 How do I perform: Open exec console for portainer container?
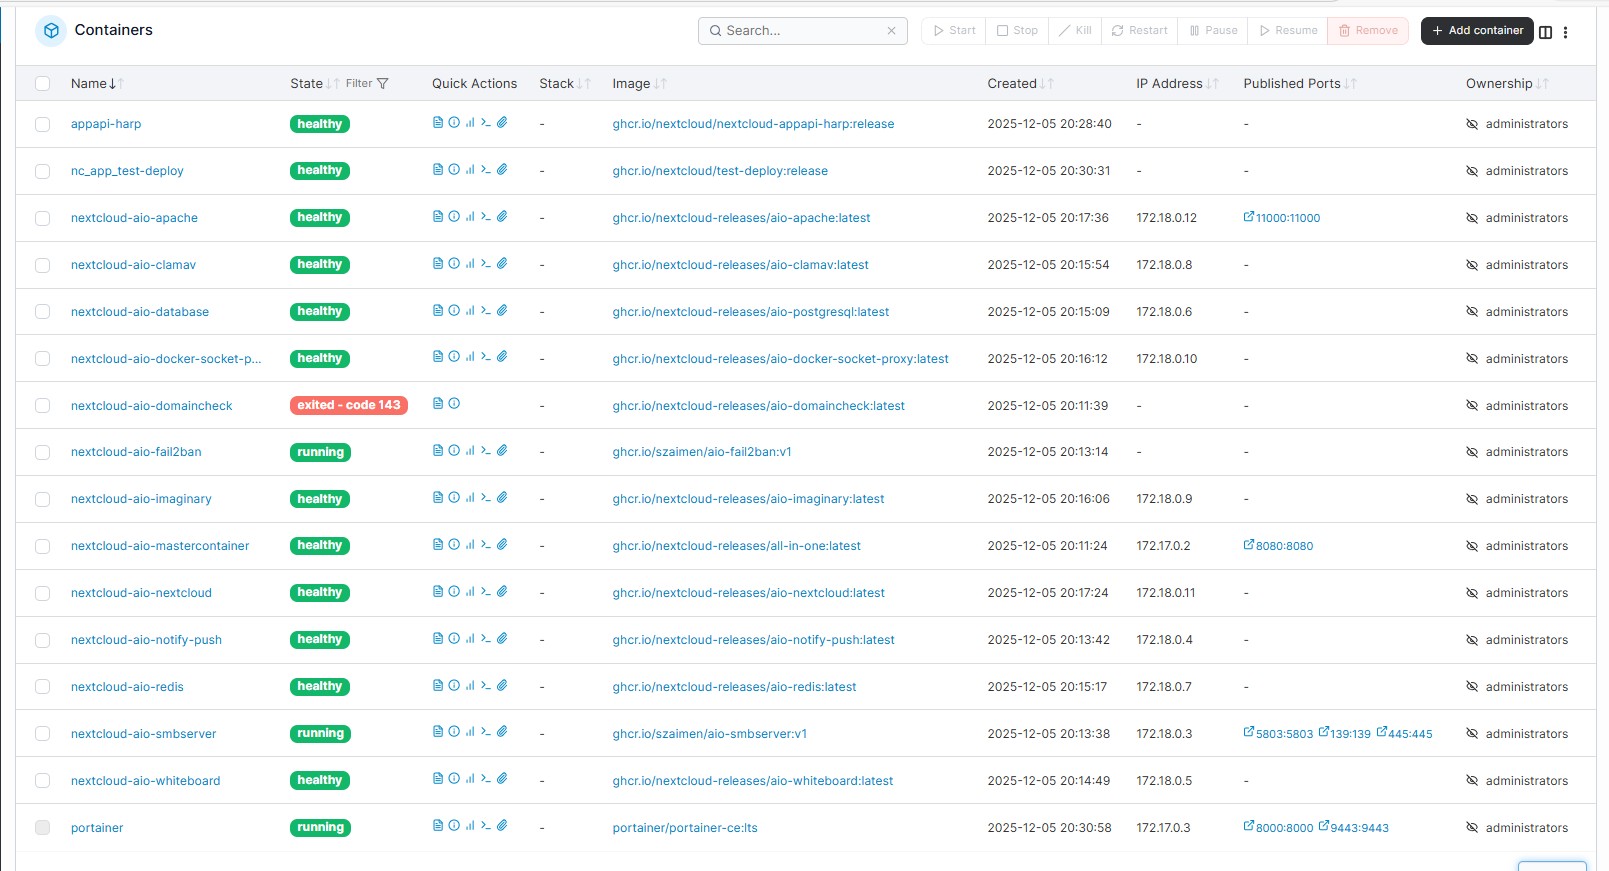486,826
